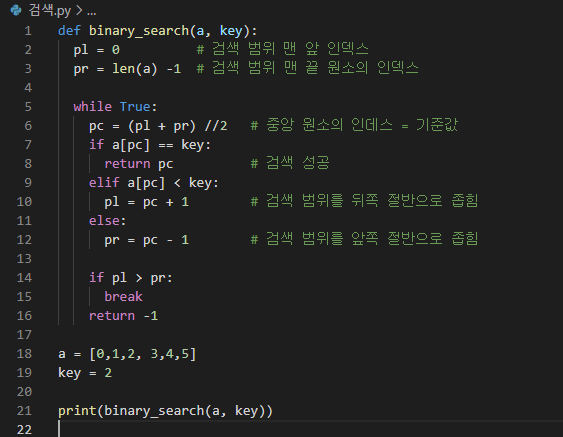Click comment '# 검색 성공'
Screen dimensions: 563x437
[290, 163]
